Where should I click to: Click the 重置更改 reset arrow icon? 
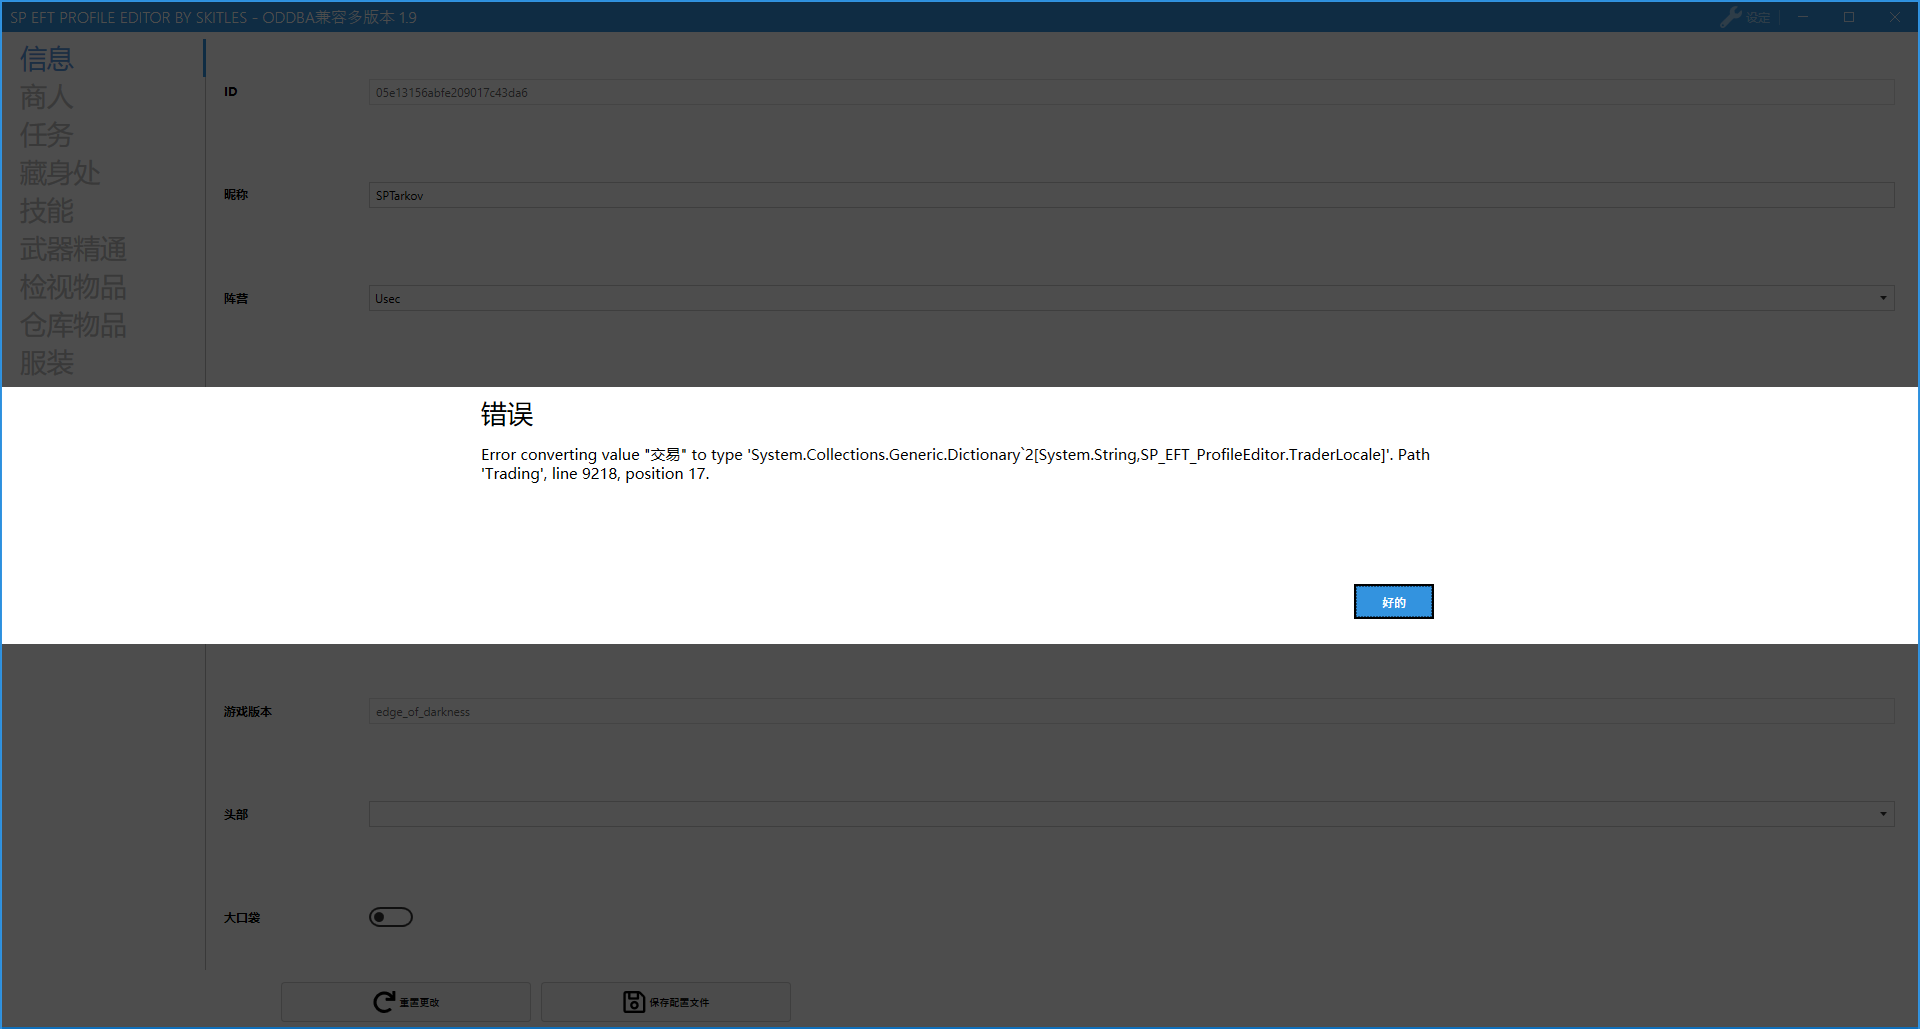pos(384,1002)
